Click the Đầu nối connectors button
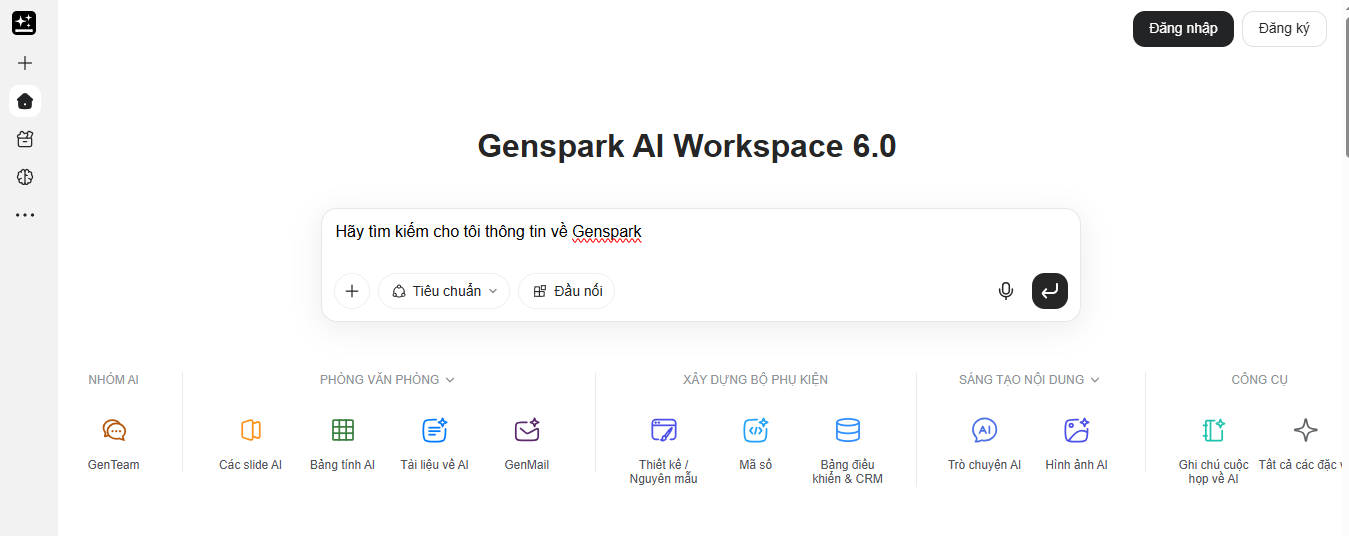The image size is (1349, 536). (x=567, y=291)
